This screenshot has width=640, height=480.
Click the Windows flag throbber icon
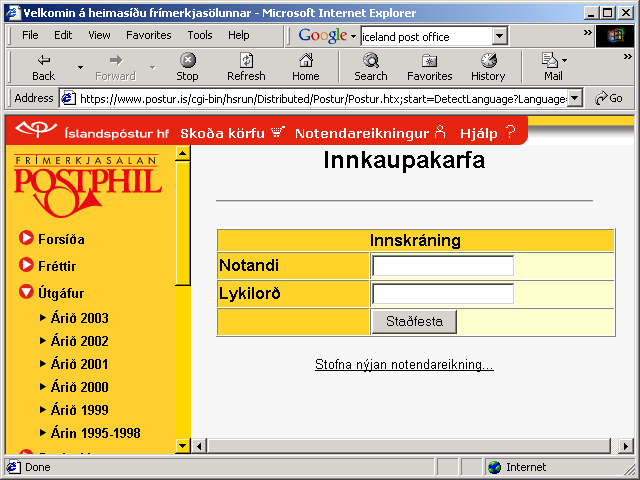(x=615, y=36)
